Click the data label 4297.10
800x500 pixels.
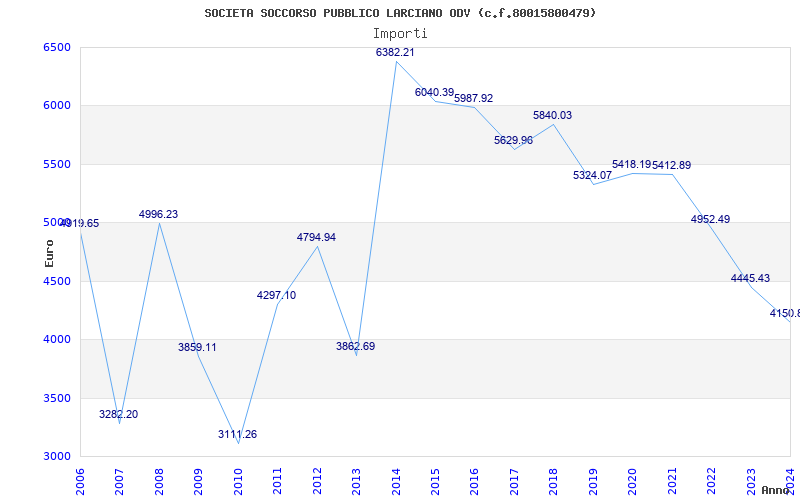276,295
